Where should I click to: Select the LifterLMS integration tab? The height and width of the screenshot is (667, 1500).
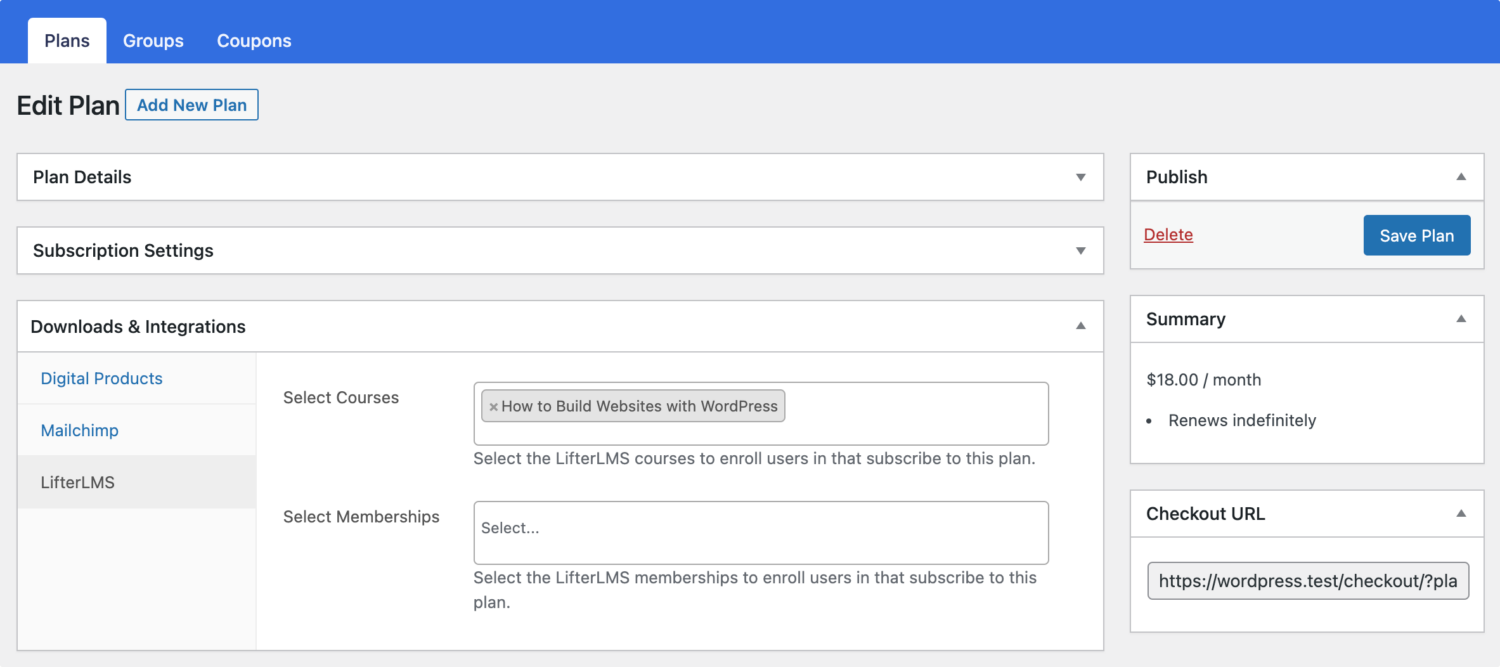tap(137, 482)
